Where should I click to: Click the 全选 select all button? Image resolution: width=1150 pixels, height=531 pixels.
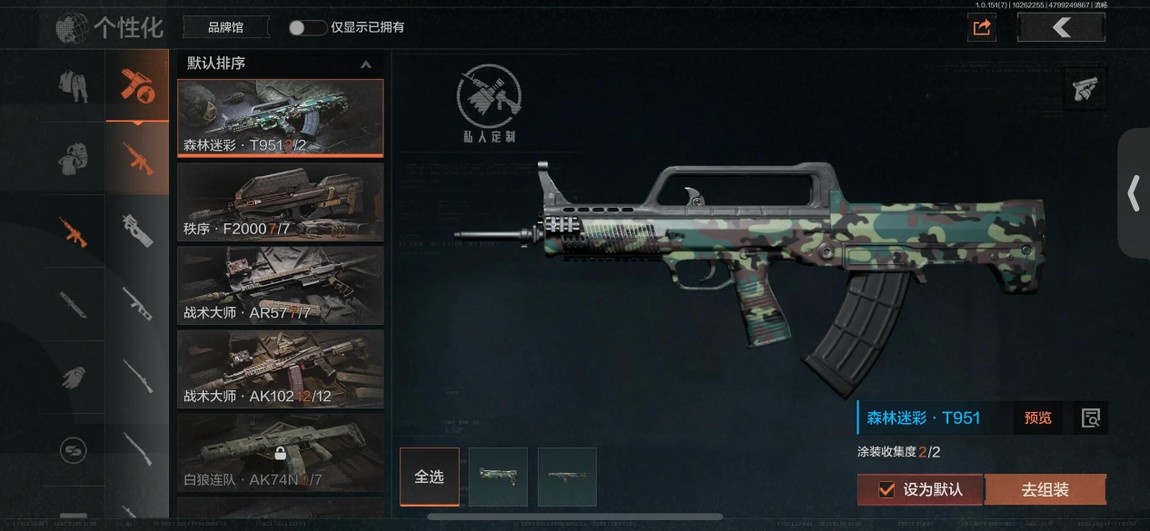click(x=430, y=477)
